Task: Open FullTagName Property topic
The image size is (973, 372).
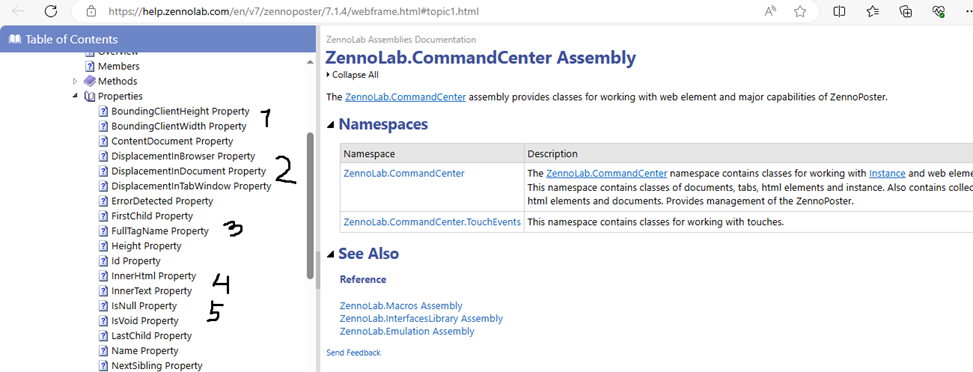Action: coord(160,231)
